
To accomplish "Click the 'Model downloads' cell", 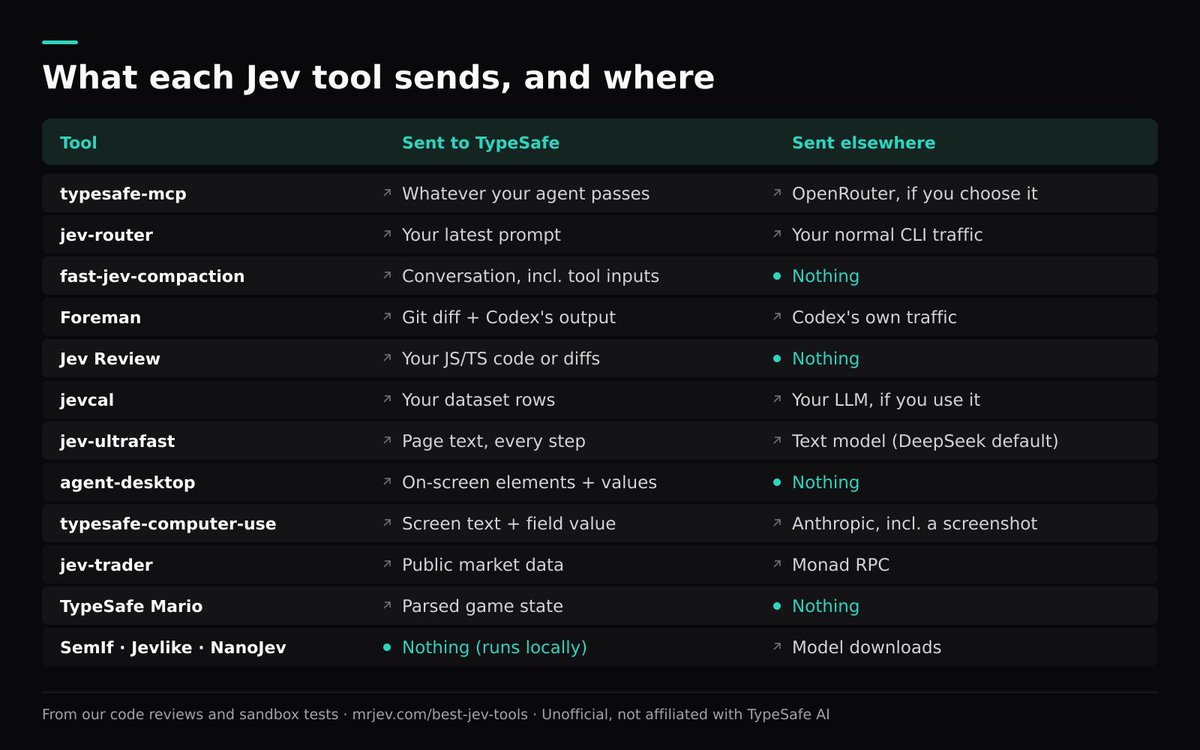I will 866,647.
